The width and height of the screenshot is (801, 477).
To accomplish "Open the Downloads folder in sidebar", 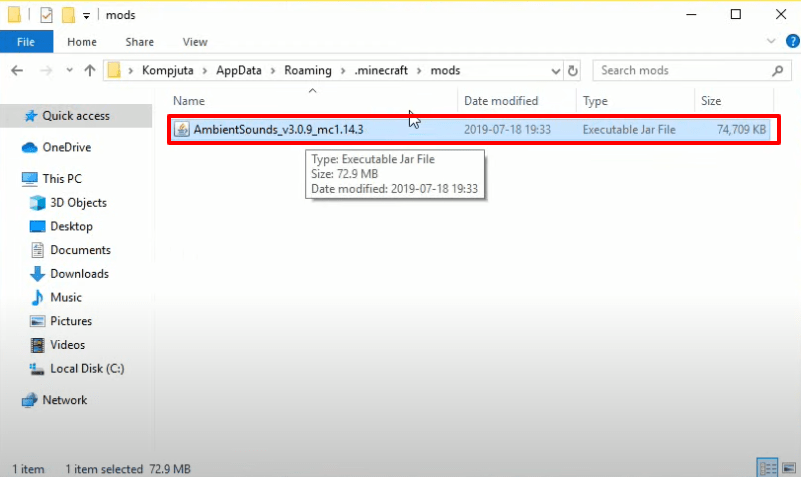I will [x=79, y=274].
